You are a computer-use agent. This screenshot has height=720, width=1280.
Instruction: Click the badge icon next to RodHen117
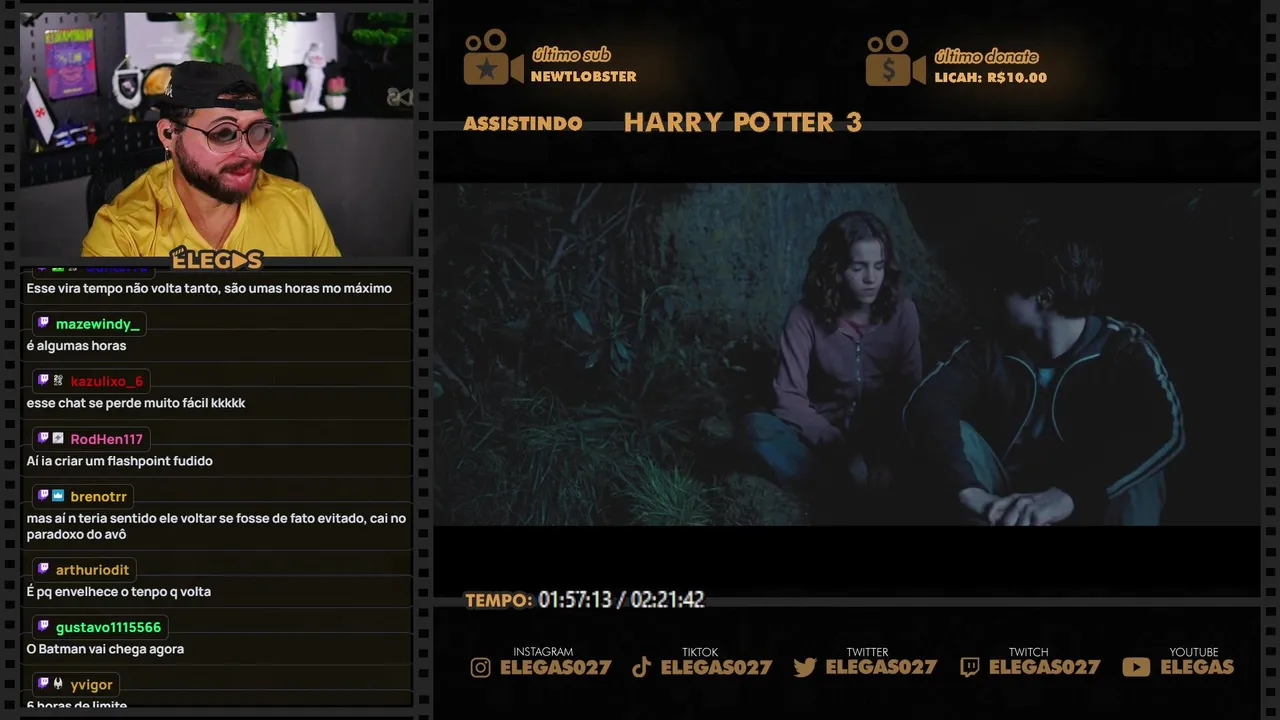tap(58, 438)
